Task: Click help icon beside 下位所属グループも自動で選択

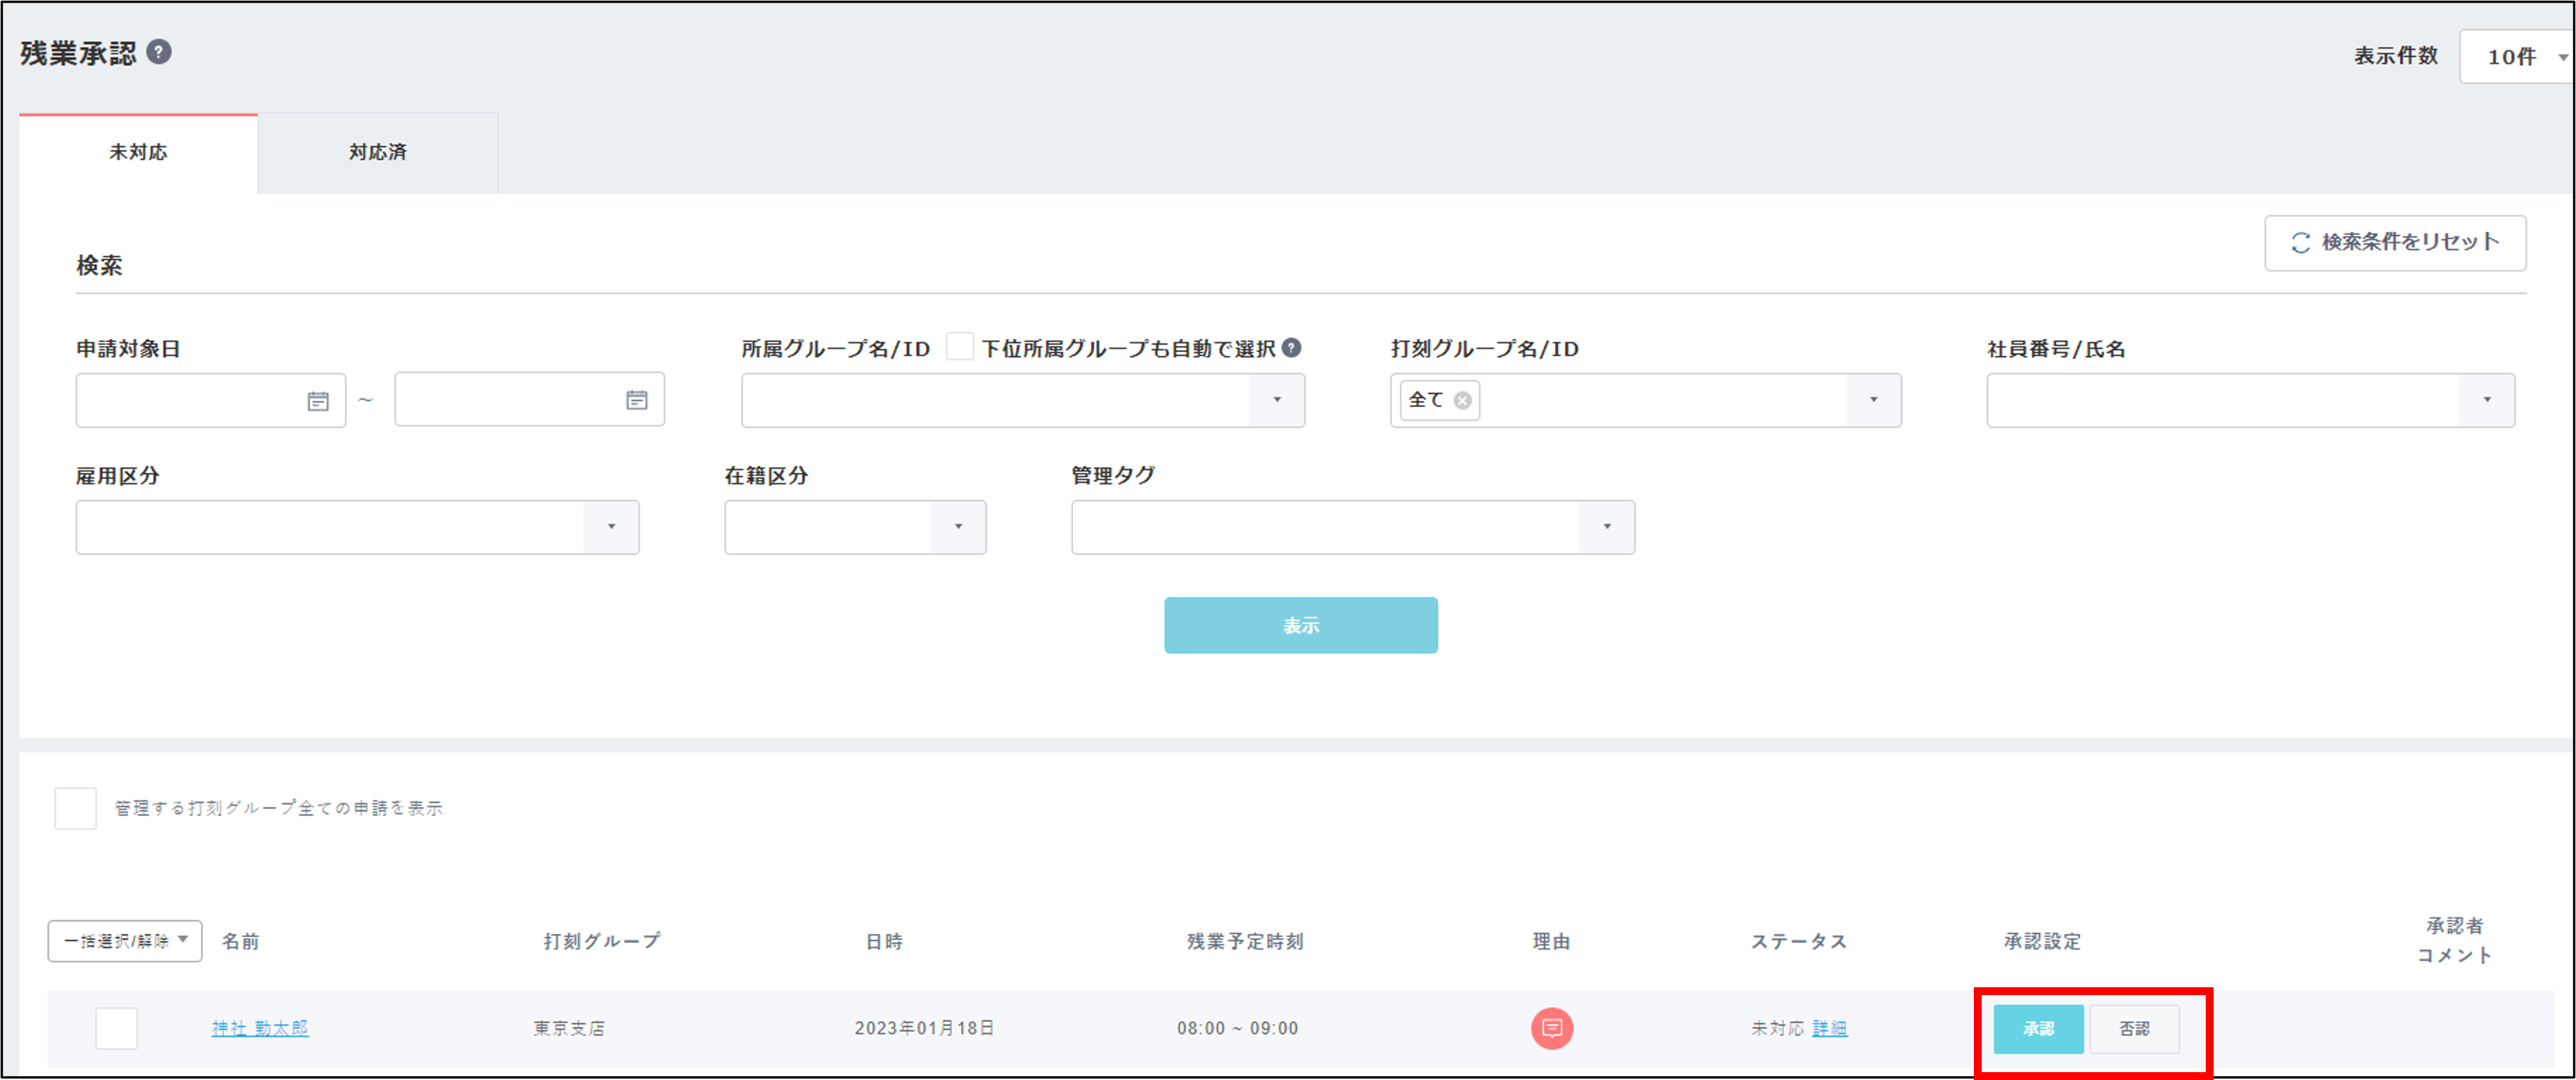Action: pyautogui.click(x=1291, y=348)
